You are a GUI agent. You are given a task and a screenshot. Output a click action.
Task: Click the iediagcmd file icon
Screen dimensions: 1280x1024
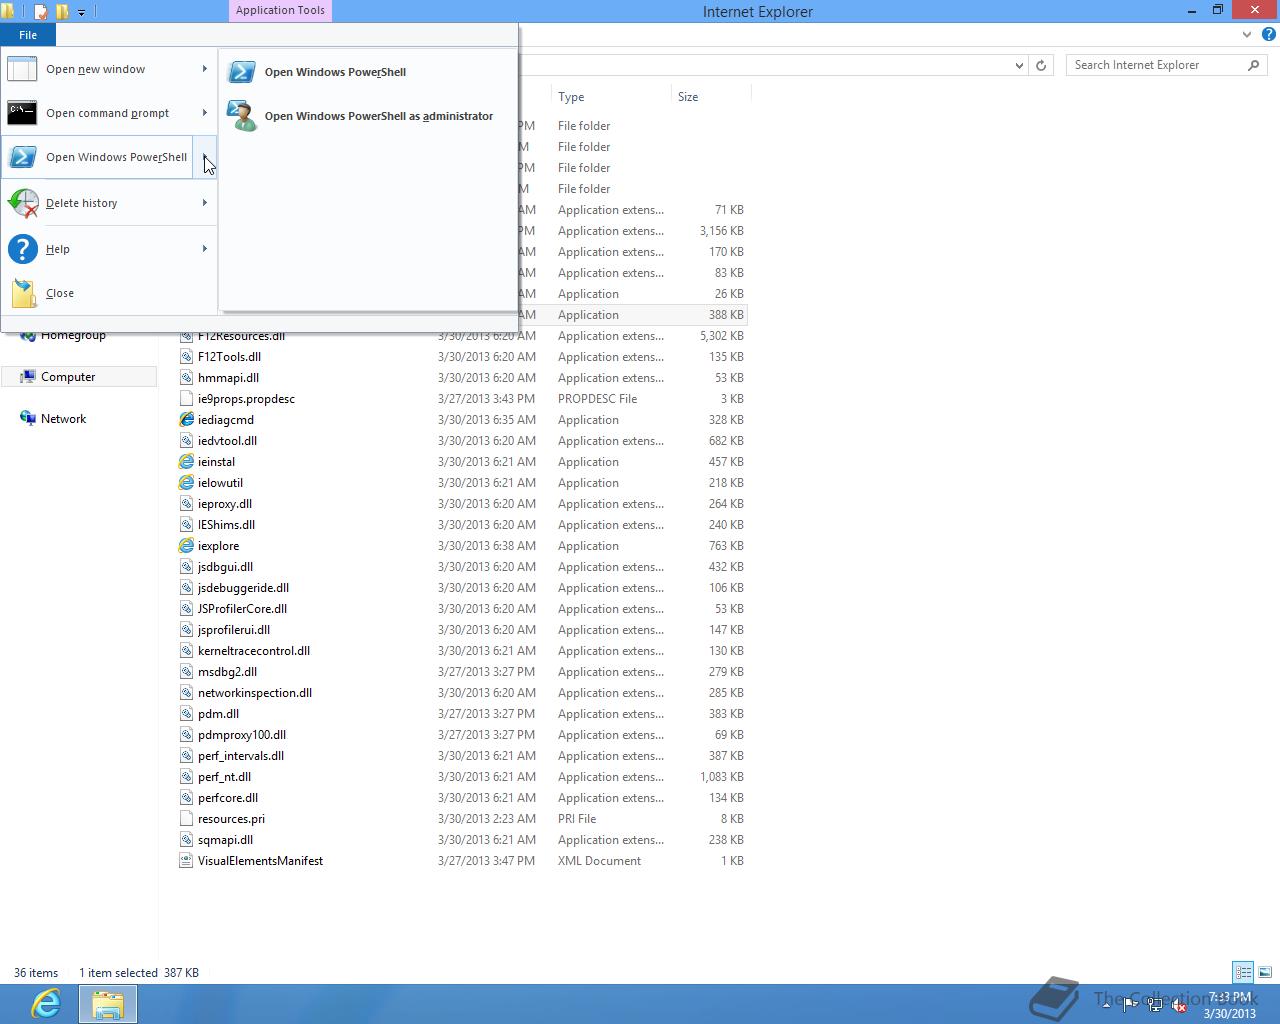[x=186, y=420]
